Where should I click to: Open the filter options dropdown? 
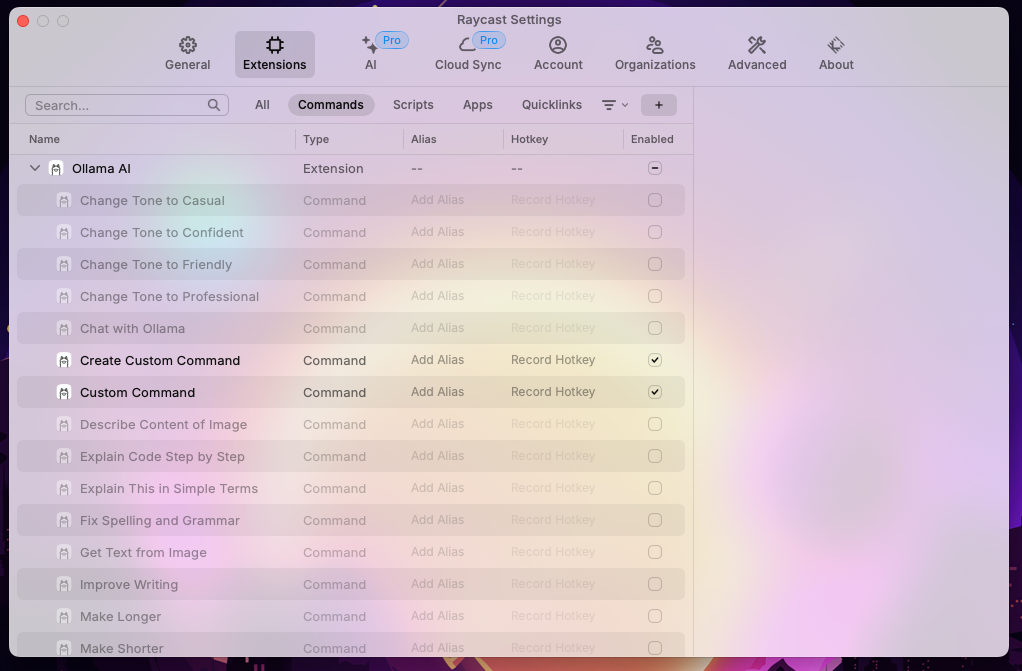(614, 105)
